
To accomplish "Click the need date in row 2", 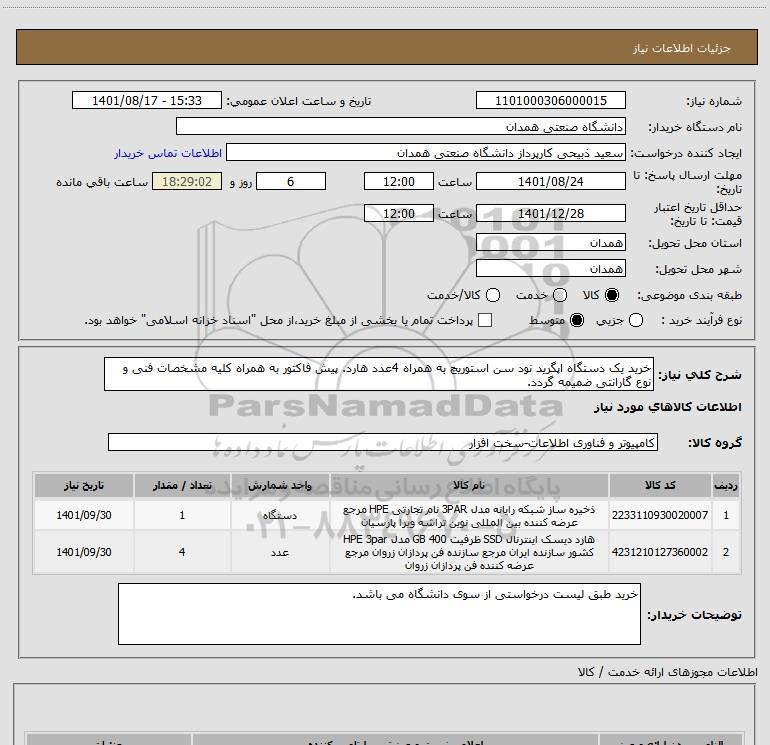I will 83,552.
